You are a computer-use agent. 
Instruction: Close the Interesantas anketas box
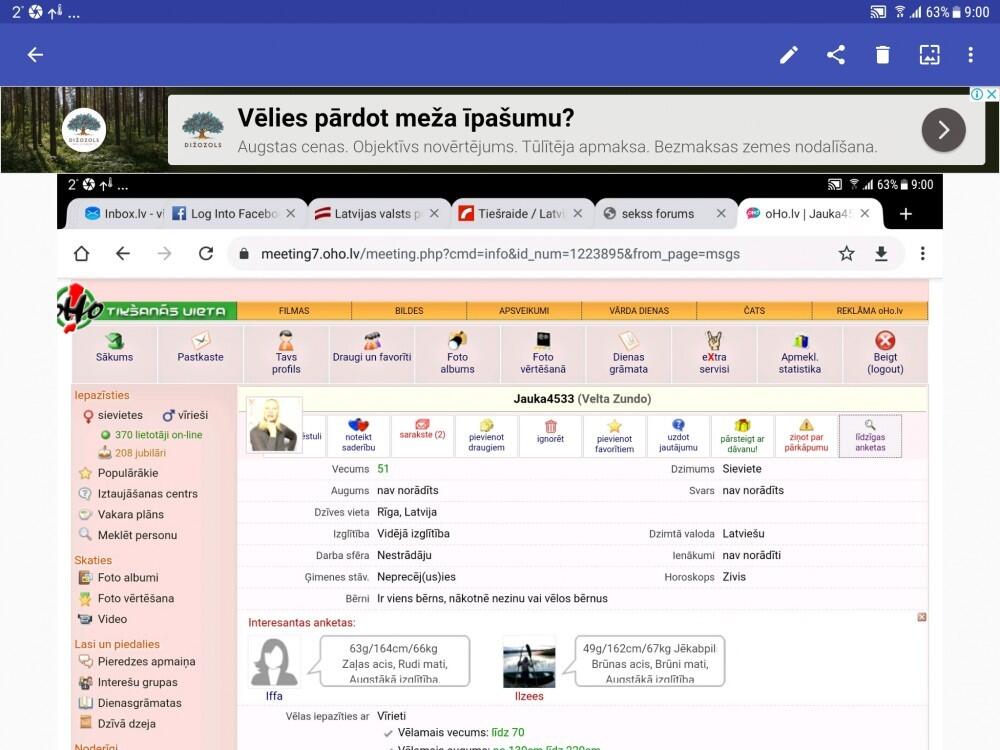922,617
